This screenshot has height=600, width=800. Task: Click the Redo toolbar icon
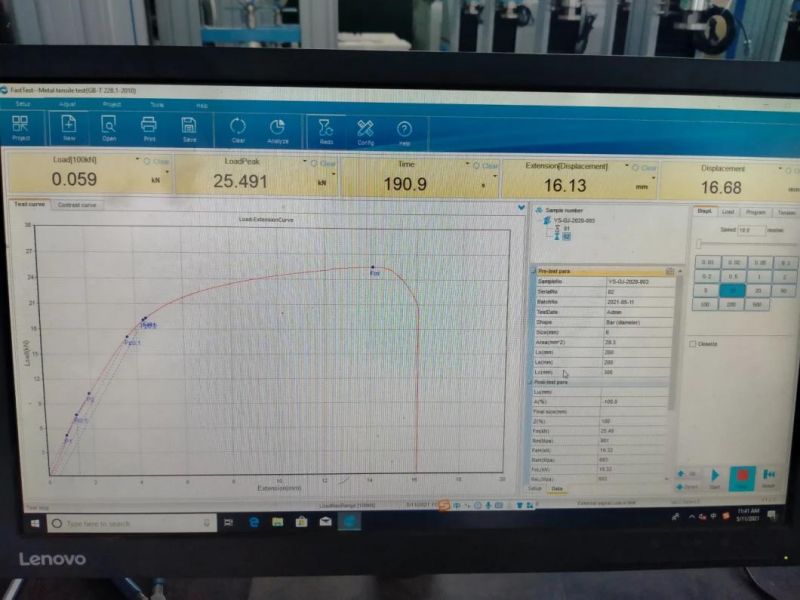[326, 132]
